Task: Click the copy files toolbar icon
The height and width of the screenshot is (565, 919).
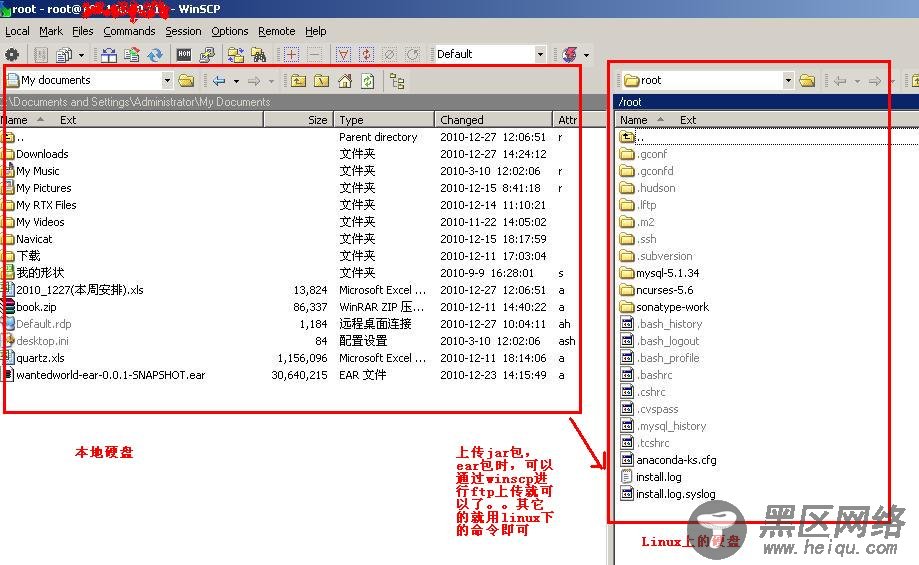Action: point(63,55)
